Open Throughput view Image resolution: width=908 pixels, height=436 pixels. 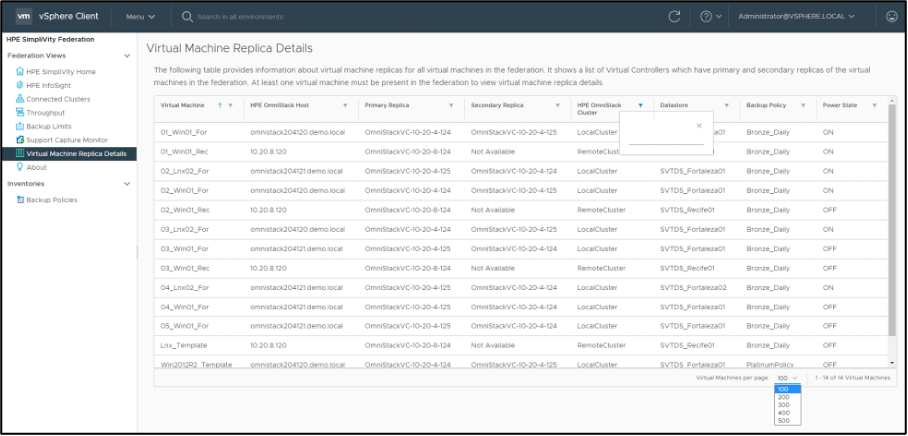point(45,112)
